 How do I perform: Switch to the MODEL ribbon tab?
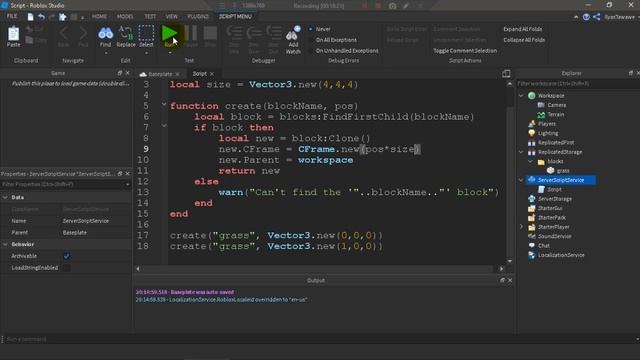pos(125,17)
